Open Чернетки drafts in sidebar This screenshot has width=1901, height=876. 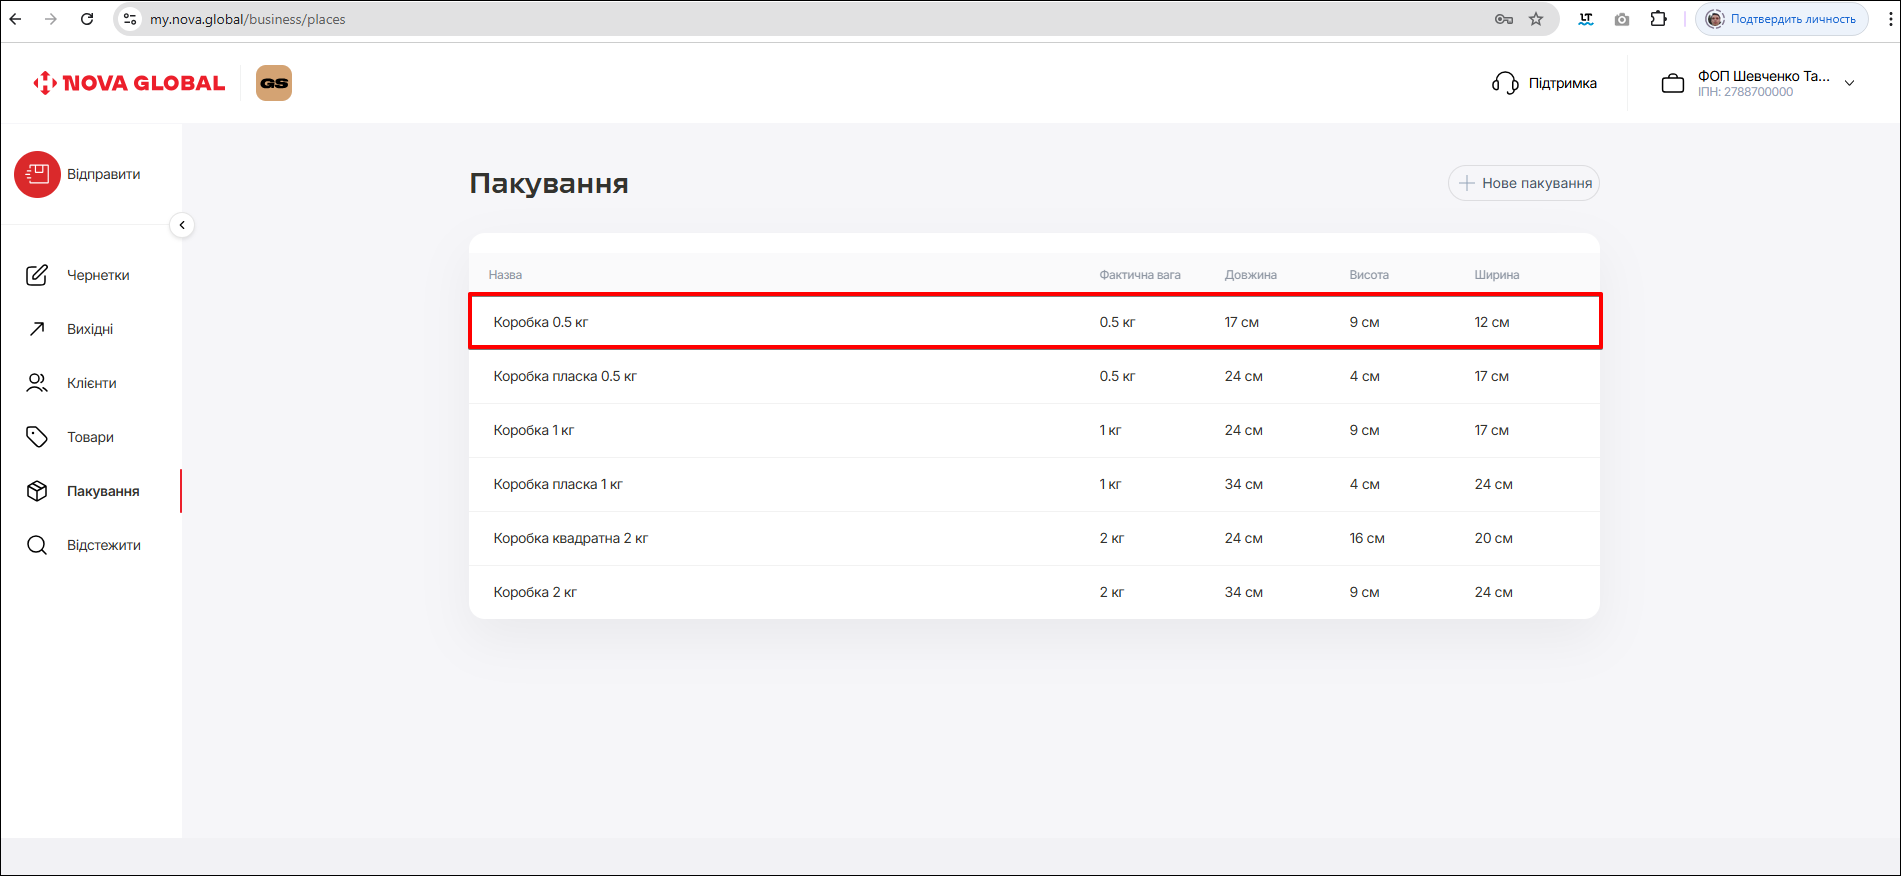coord(98,275)
